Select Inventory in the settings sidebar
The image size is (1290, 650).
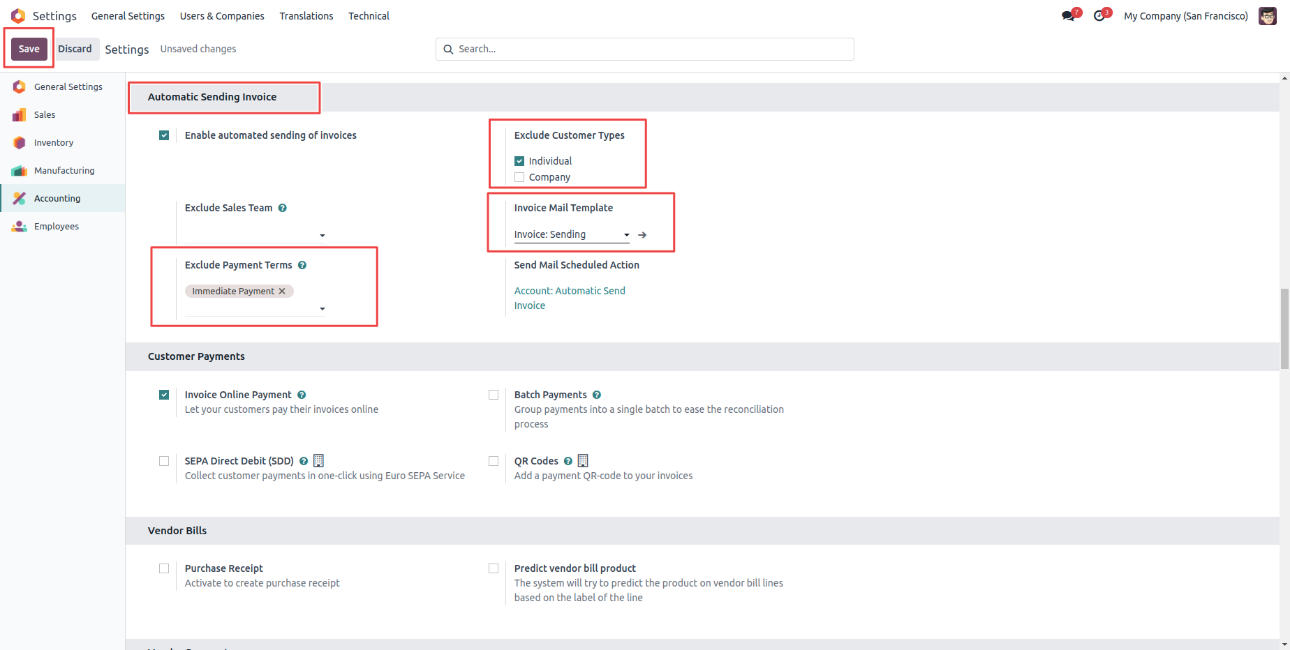pos(54,143)
